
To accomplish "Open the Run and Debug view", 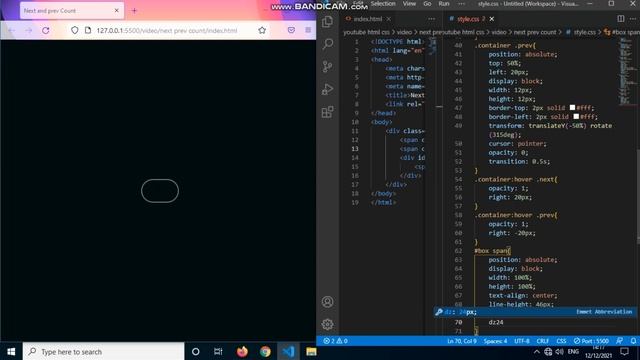I will 327,89.
